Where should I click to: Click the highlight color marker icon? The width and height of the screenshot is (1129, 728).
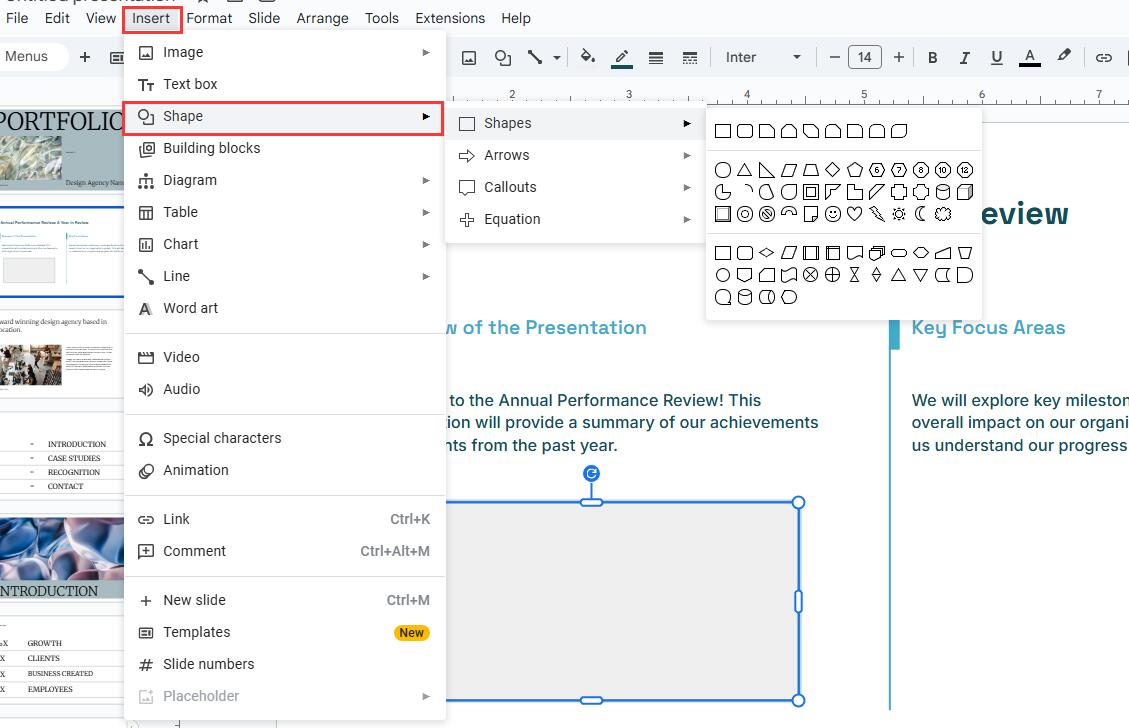1063,56
